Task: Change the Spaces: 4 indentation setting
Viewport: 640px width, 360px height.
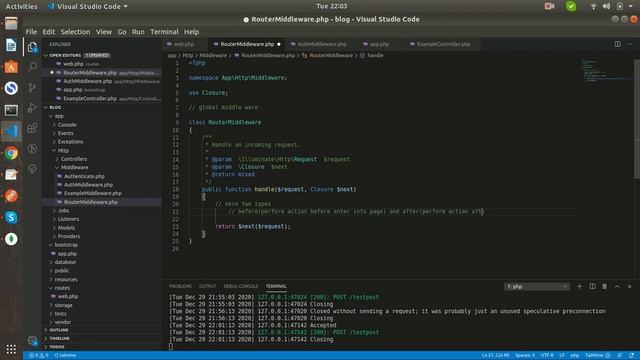Action: pyautogui.click(x=525, y=356)
